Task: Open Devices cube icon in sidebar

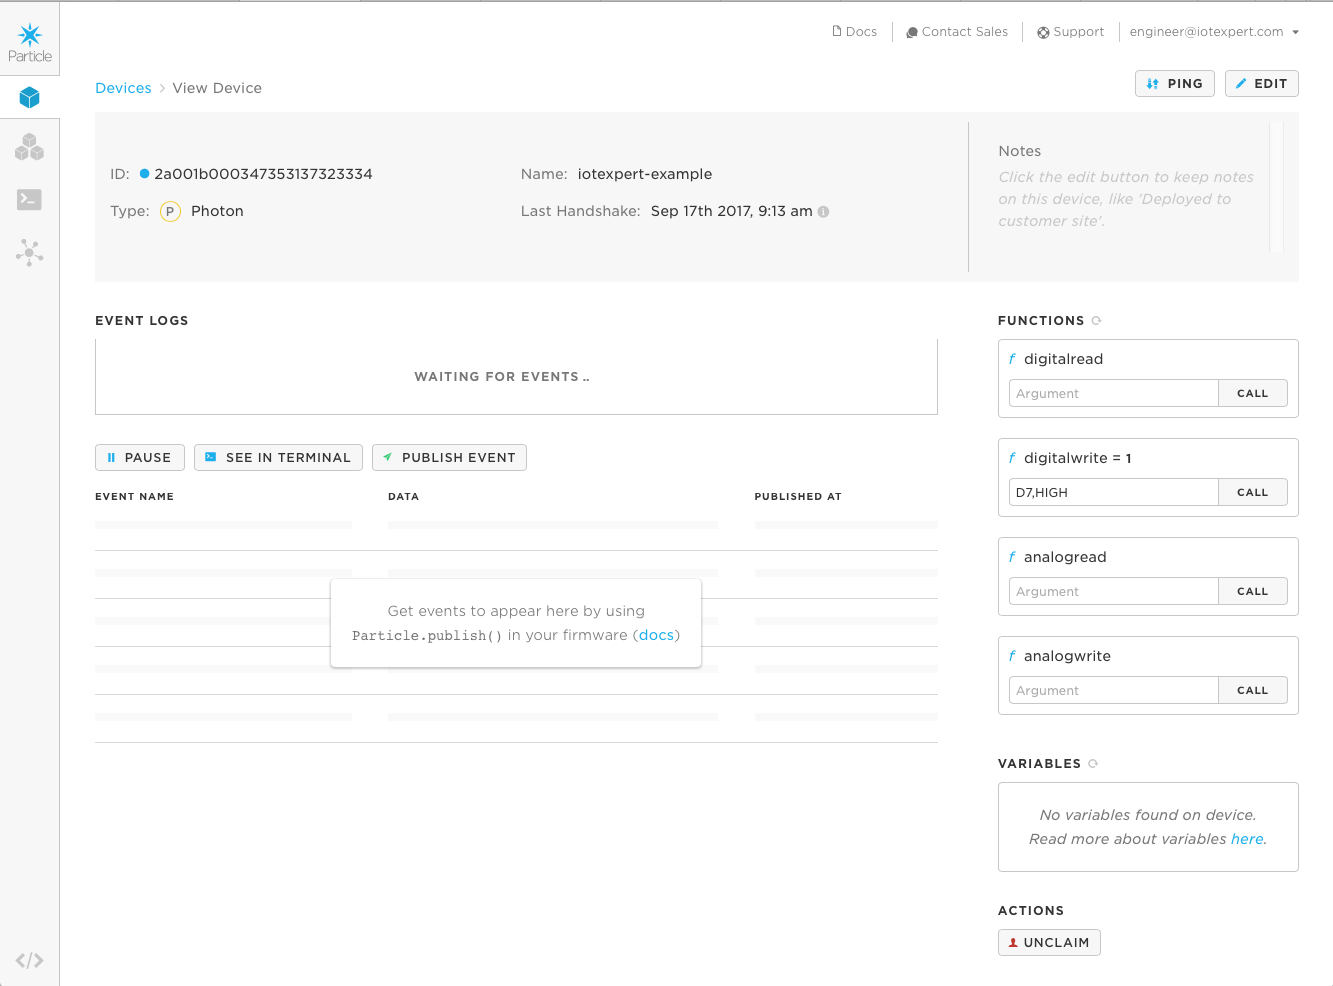Action: point(30,97)
